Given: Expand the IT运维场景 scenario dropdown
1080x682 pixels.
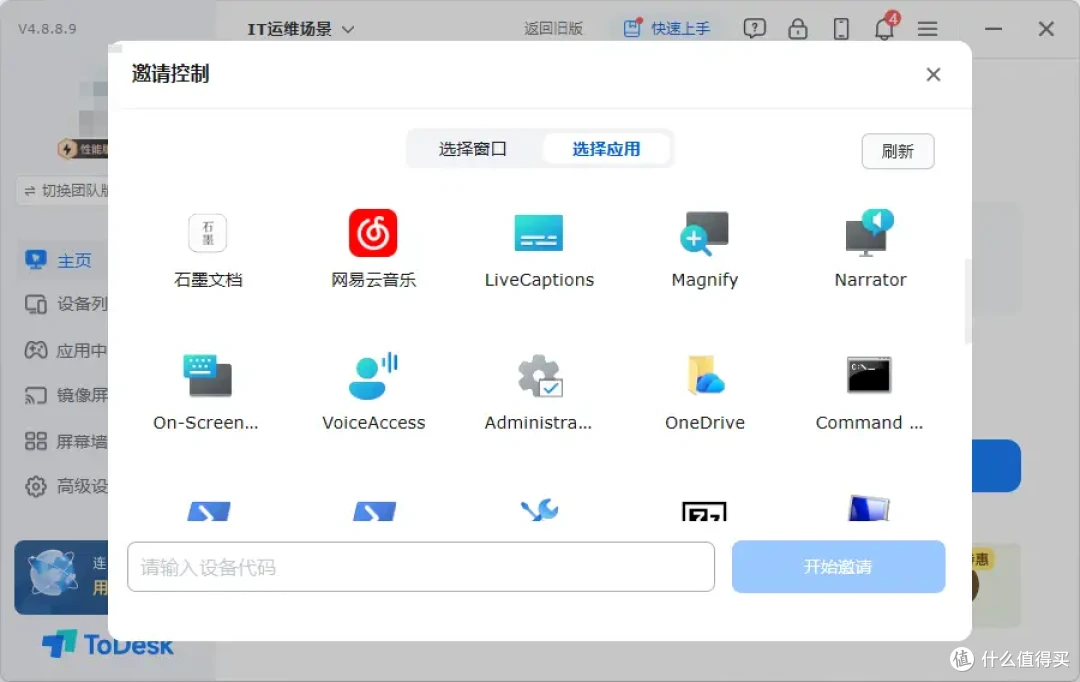Looking at the screenshot, I should (301, 29).
